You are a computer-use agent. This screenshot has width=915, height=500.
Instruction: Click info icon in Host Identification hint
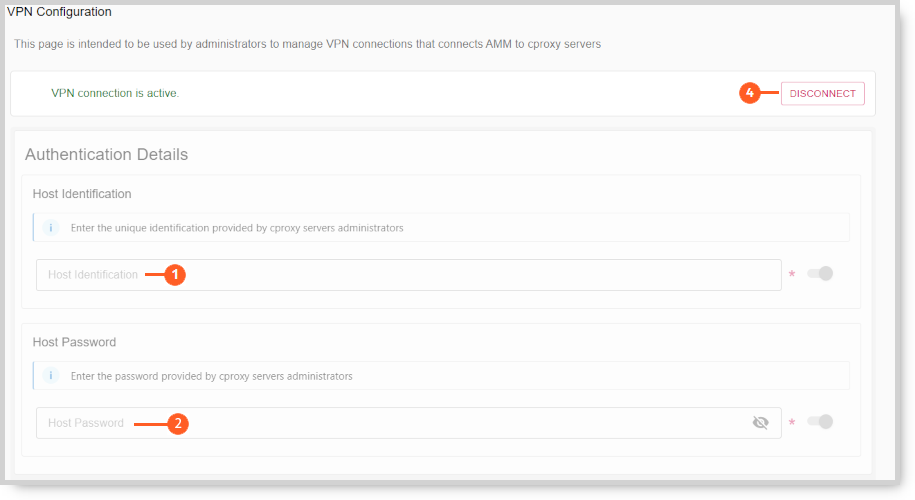(x=51, y=228)
